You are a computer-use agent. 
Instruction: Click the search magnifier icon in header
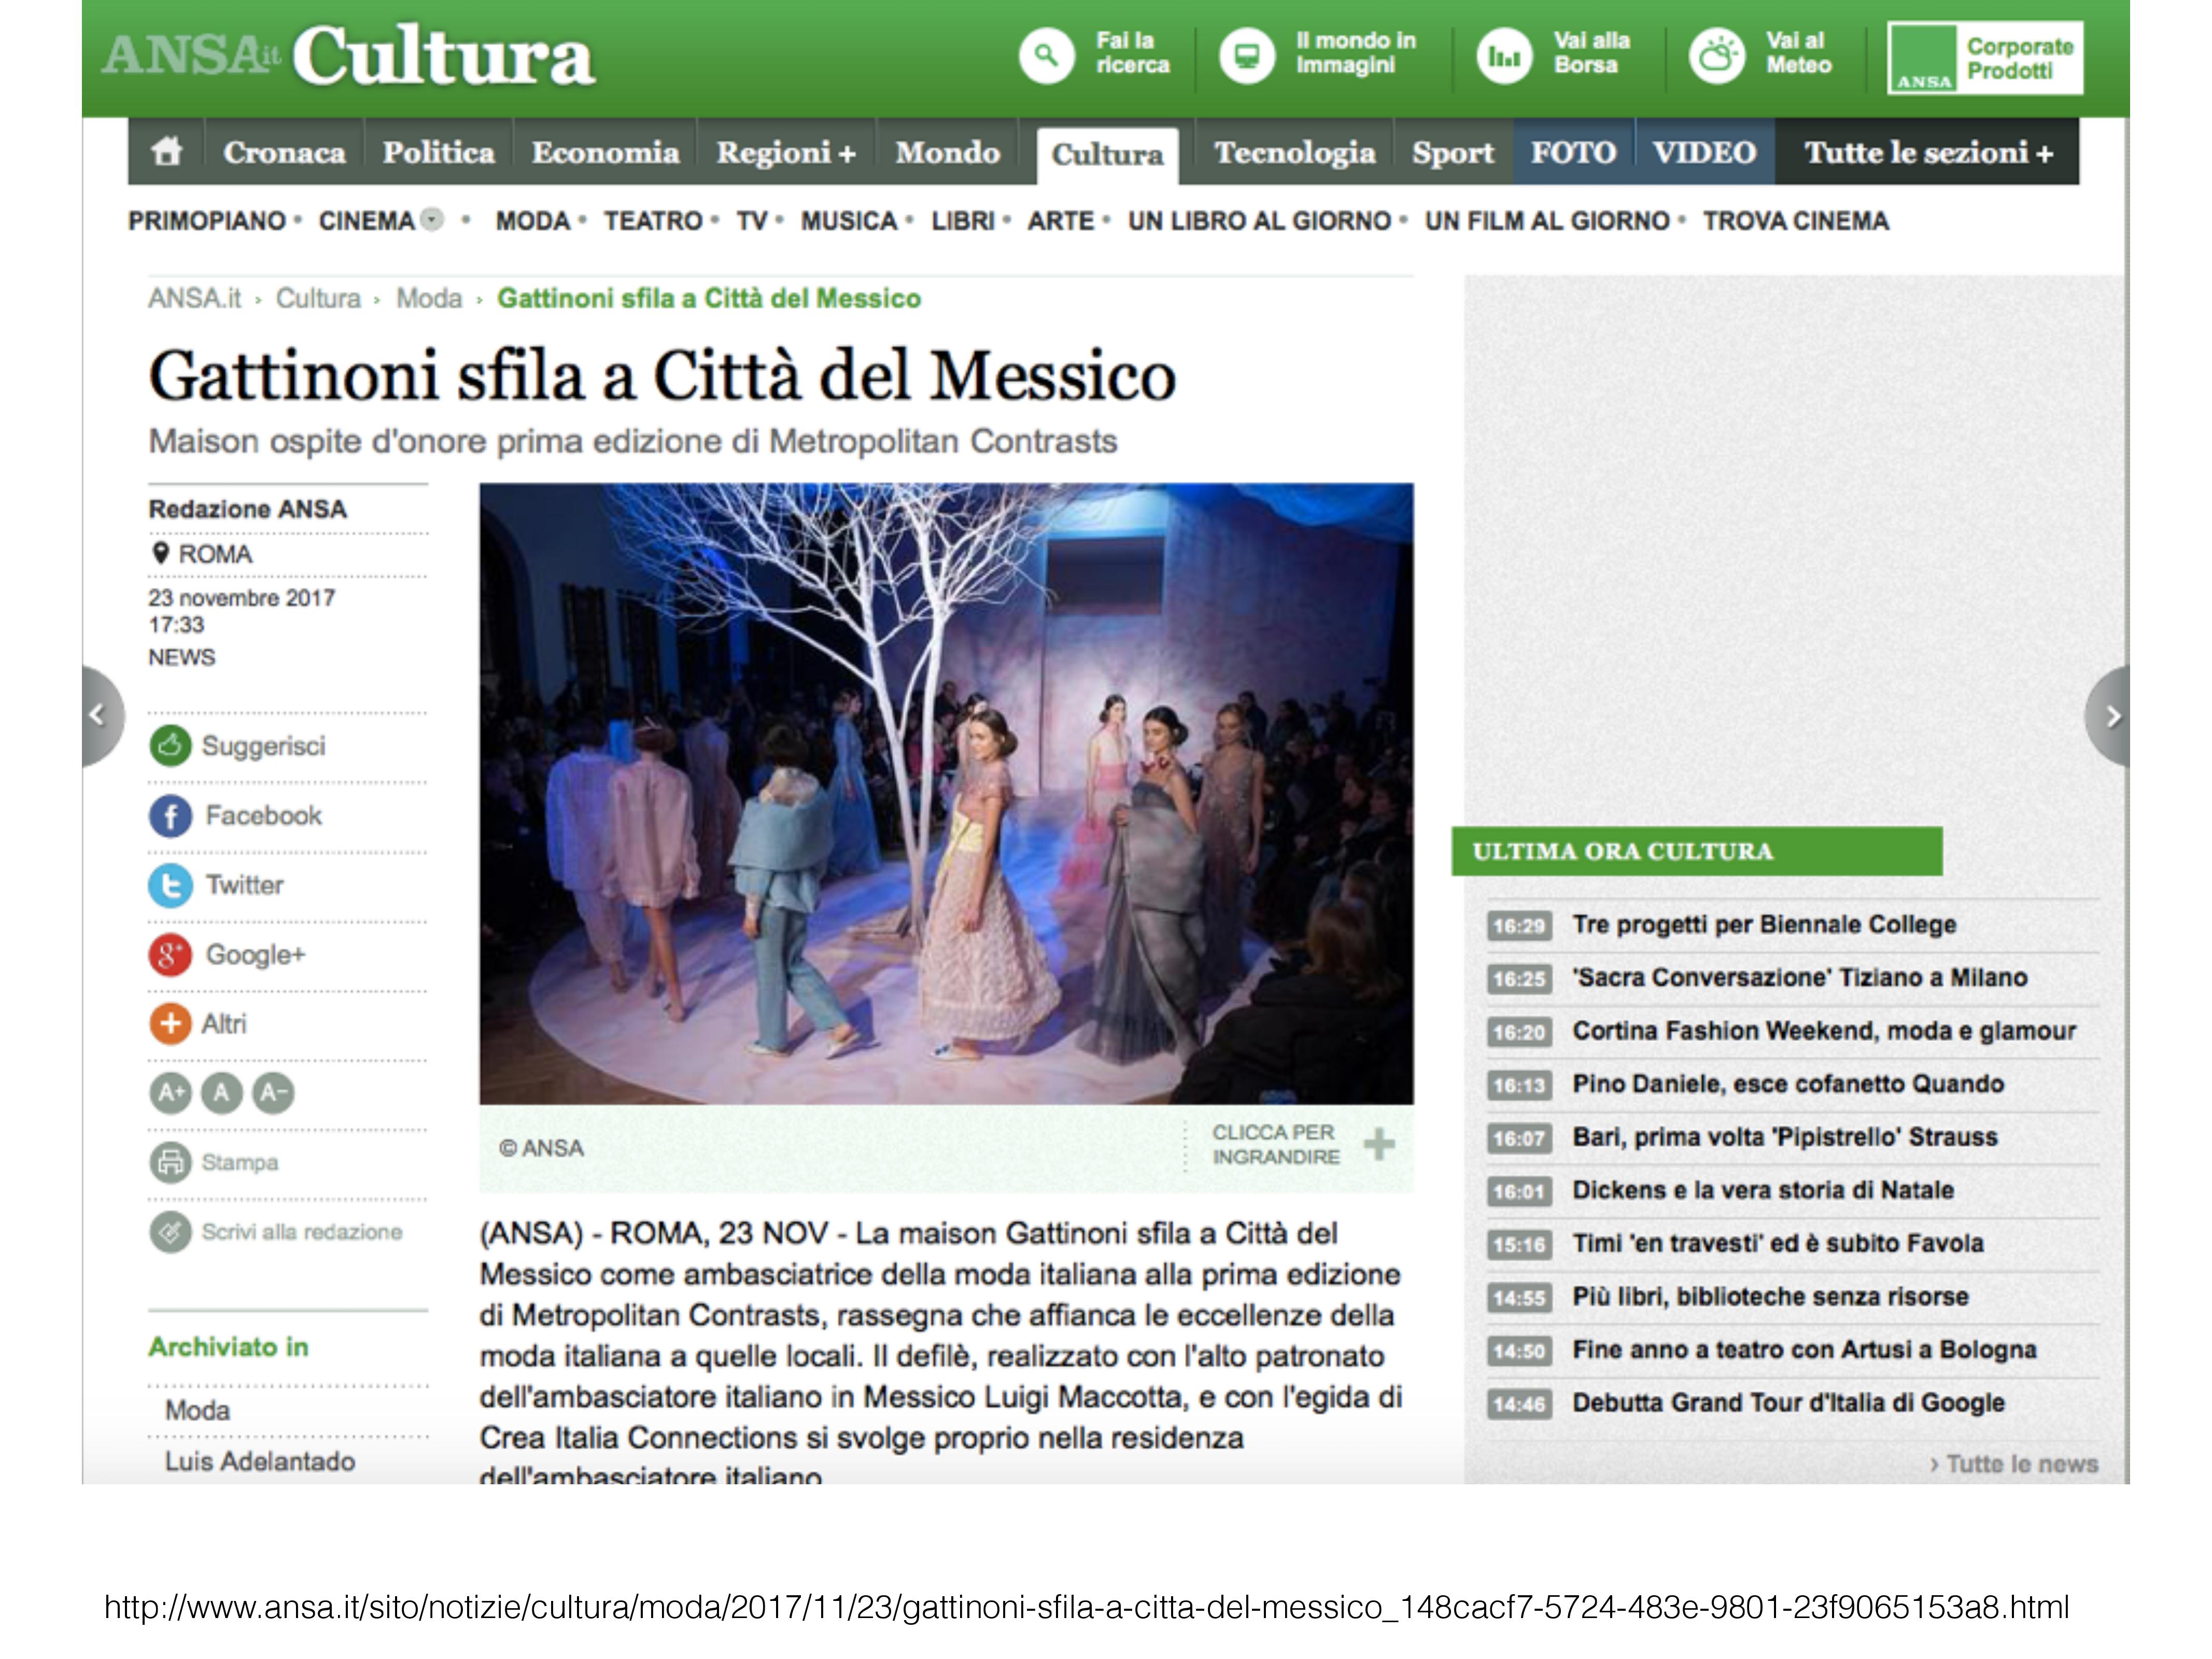pos(1046,56)
